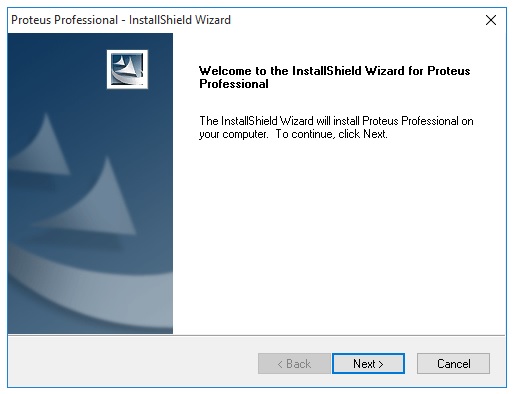This screenshot has width=513, height=394.
Task: Click the 'The InstallShield Wizard will install' paragraph
Action: pyautogui.click(x=336, y=127)
